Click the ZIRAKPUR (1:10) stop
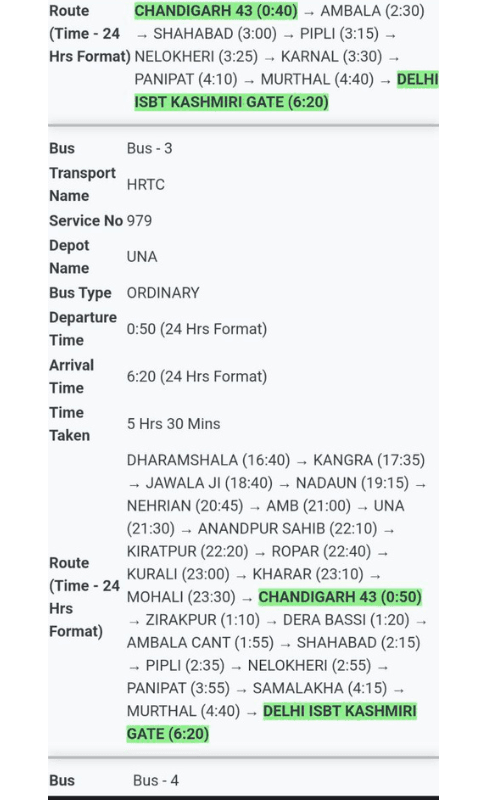480x800 pixels. point(203,620)
